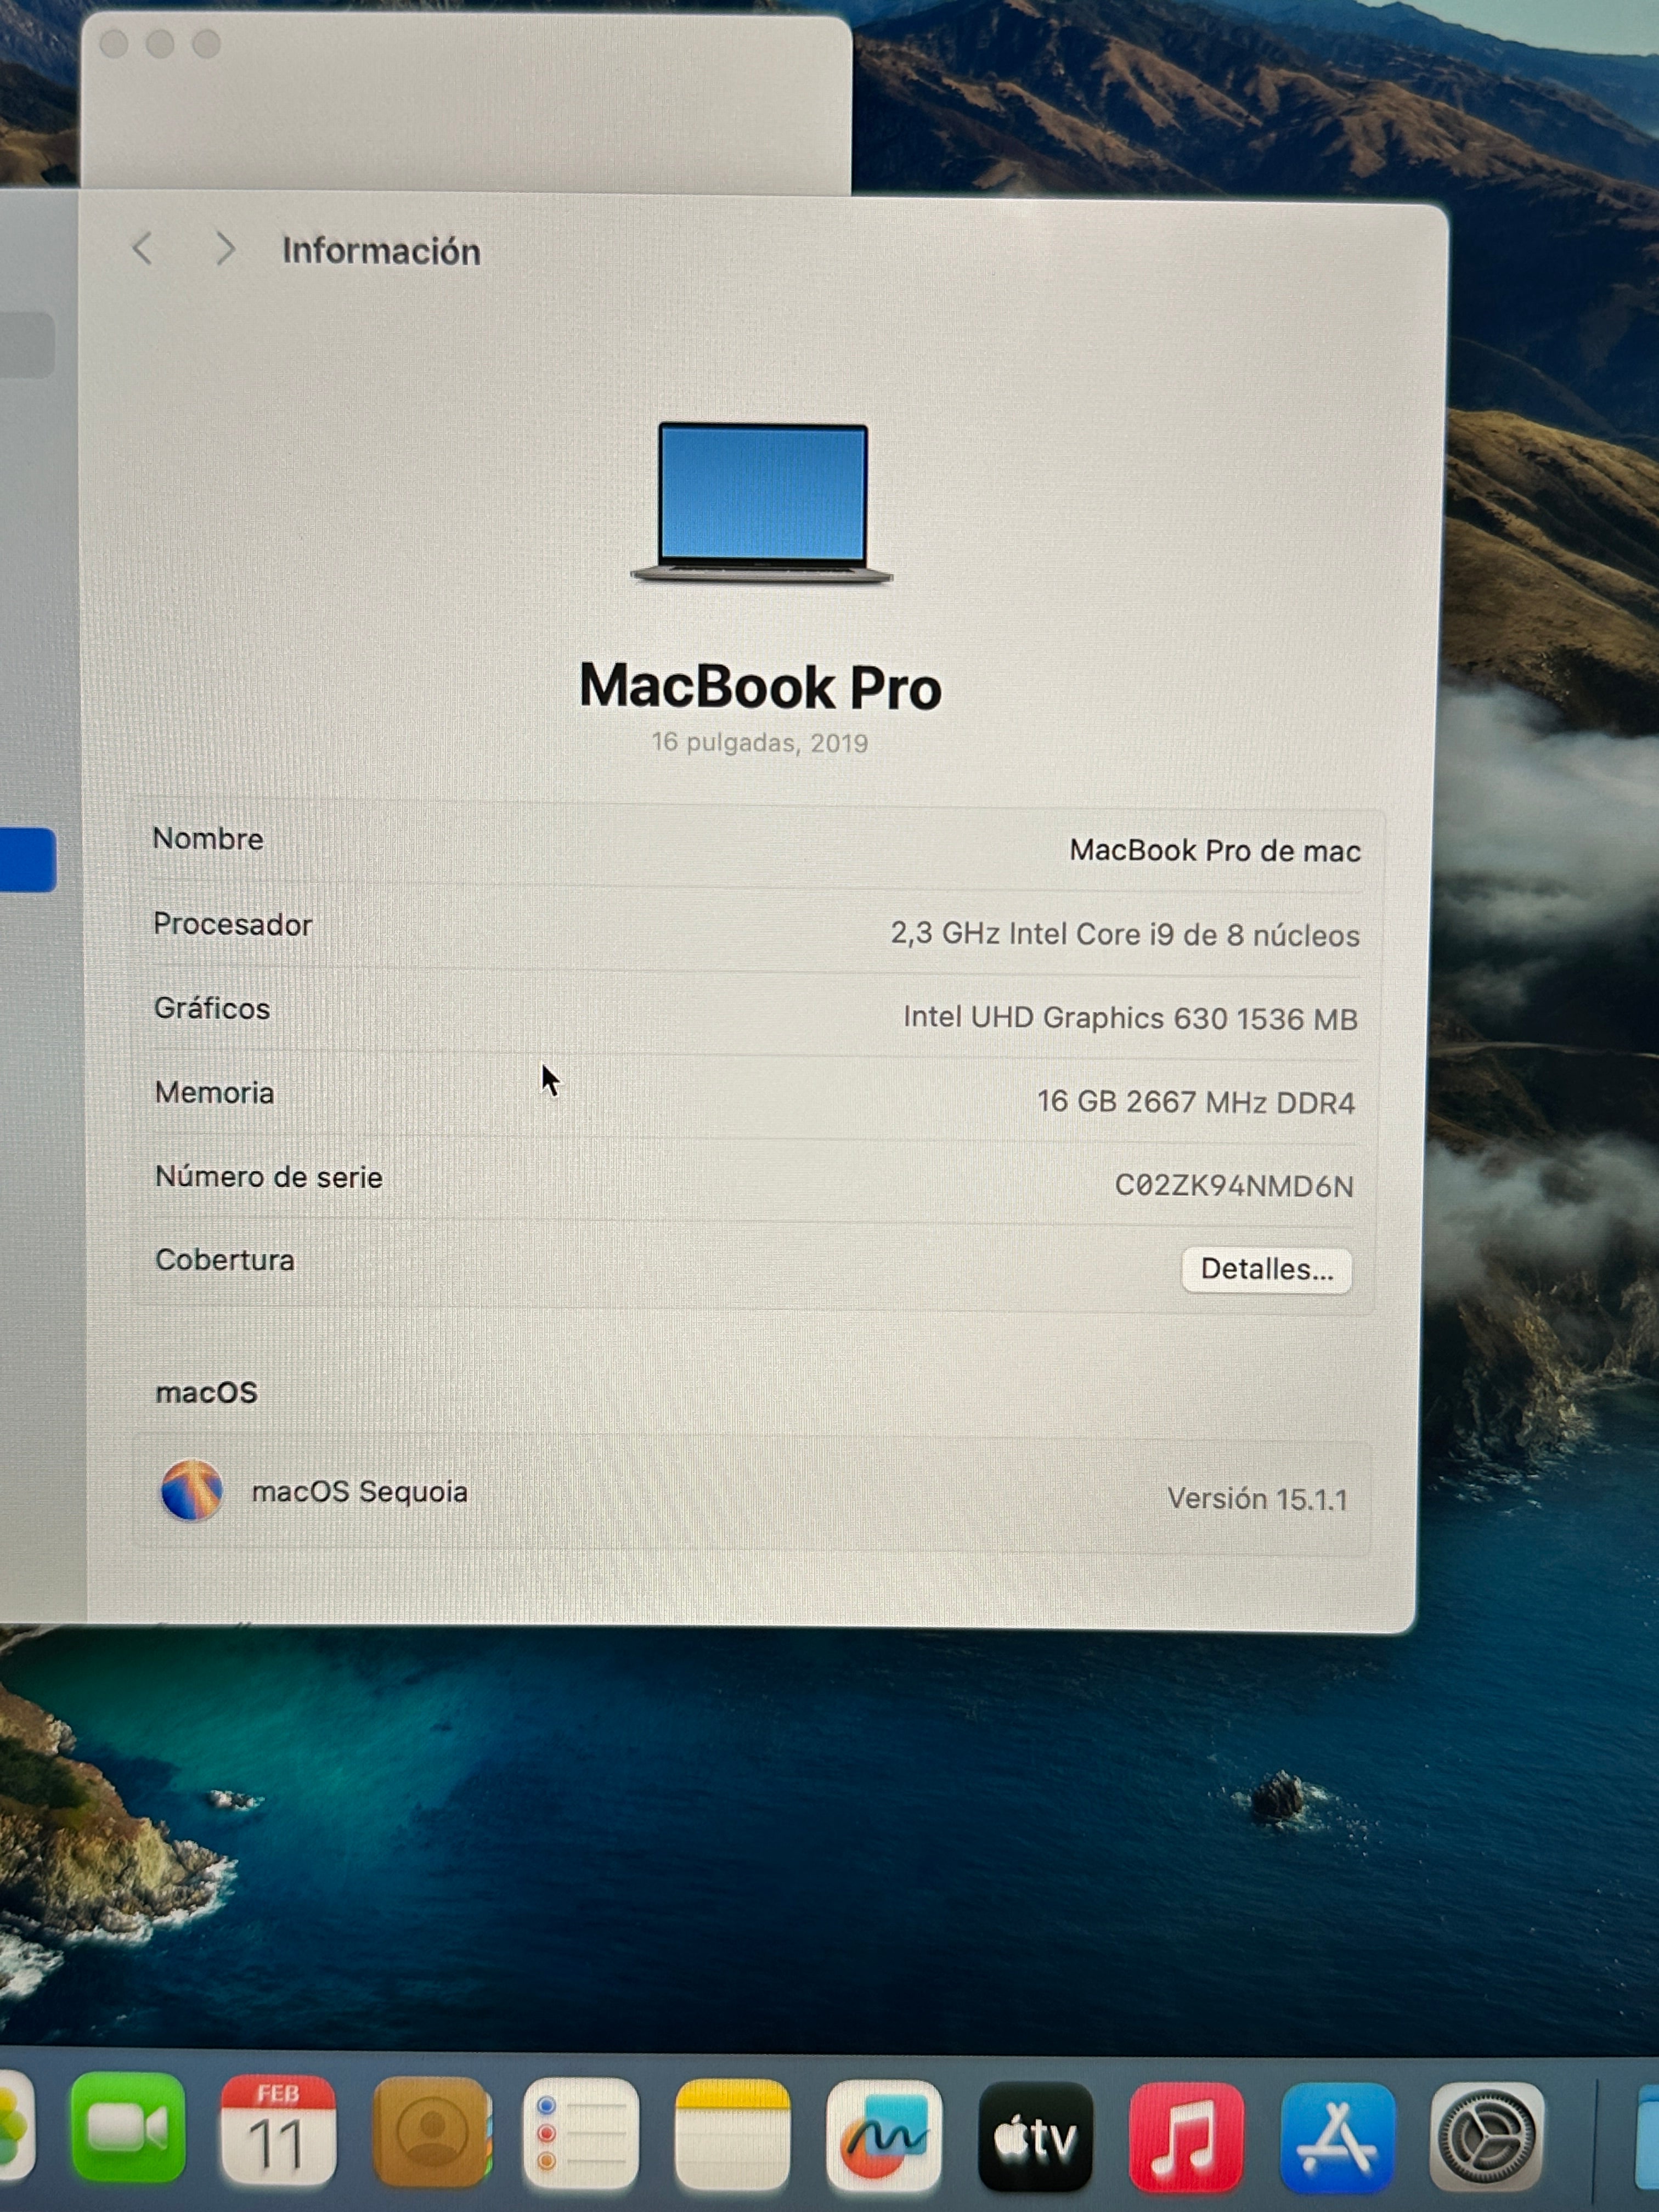Launch Freeform app in dock
Viewport: 1659px width, 2212px height.
884,2135
